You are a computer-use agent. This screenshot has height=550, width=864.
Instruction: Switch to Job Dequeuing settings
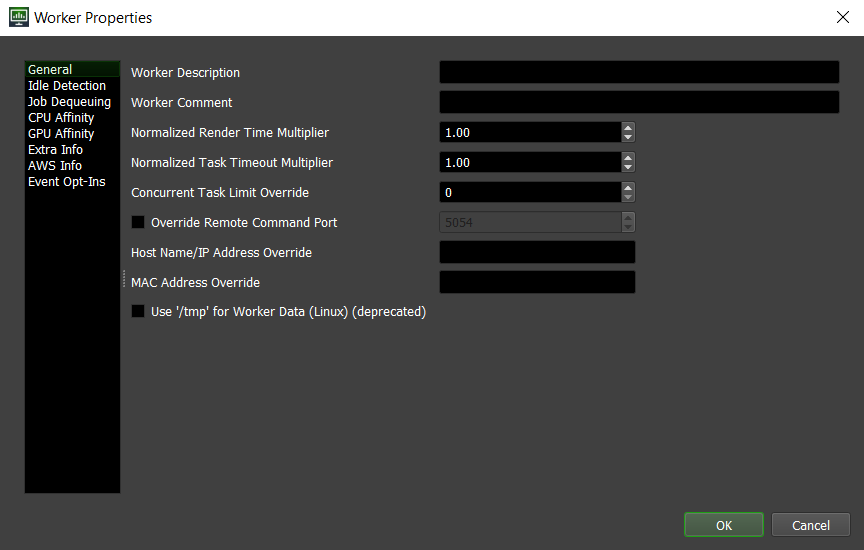(72, 101)
